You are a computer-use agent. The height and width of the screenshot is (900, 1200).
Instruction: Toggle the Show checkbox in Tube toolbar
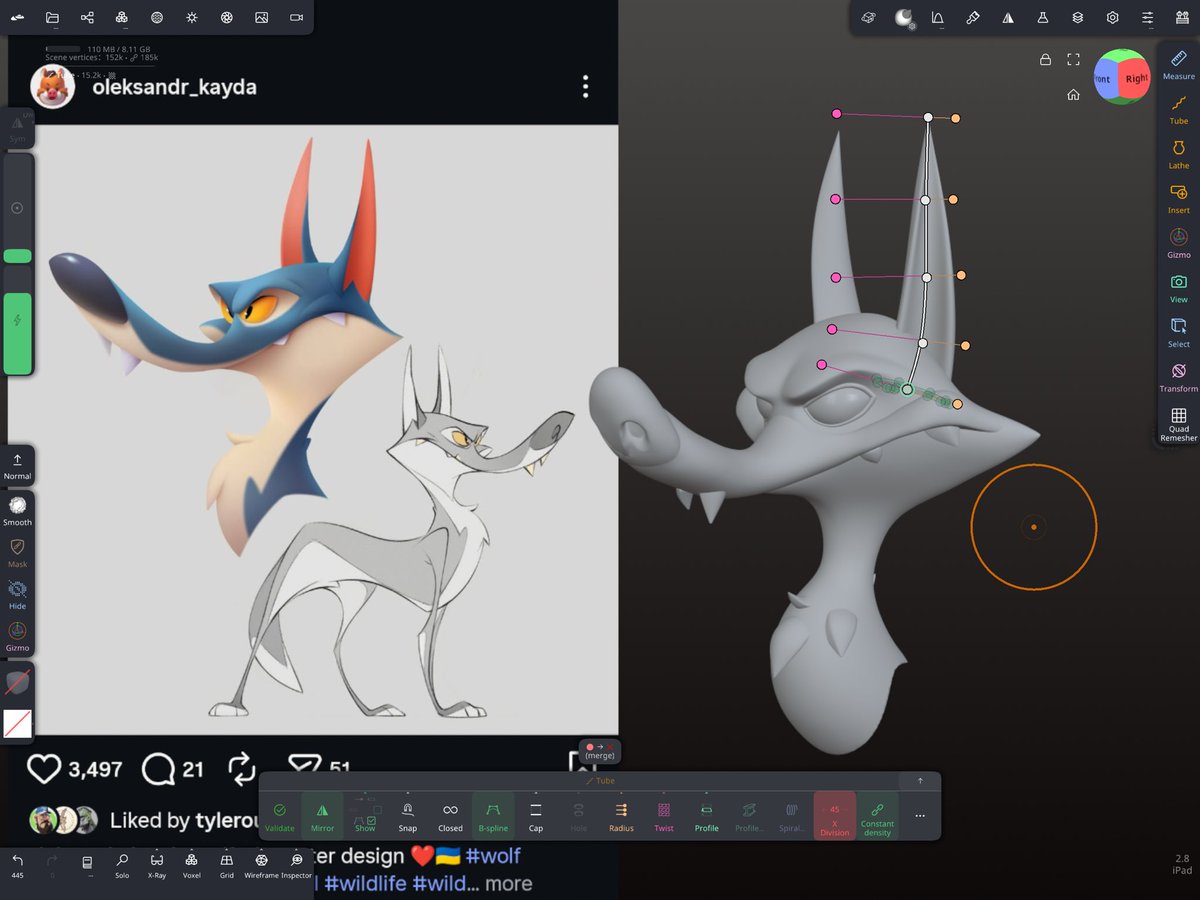tap(365, 815)
